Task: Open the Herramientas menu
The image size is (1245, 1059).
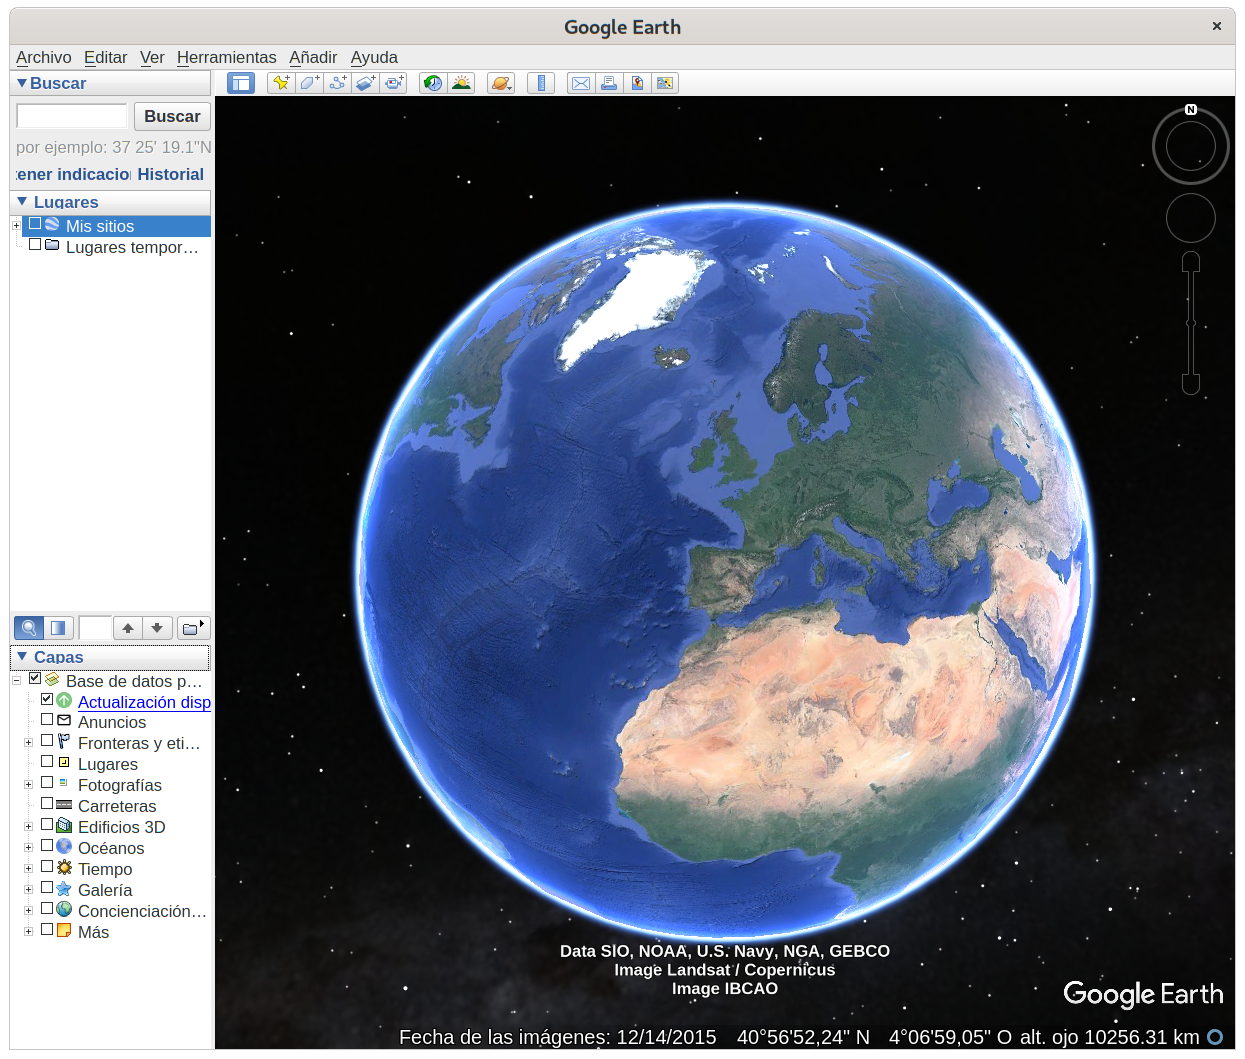Action: 226,57
